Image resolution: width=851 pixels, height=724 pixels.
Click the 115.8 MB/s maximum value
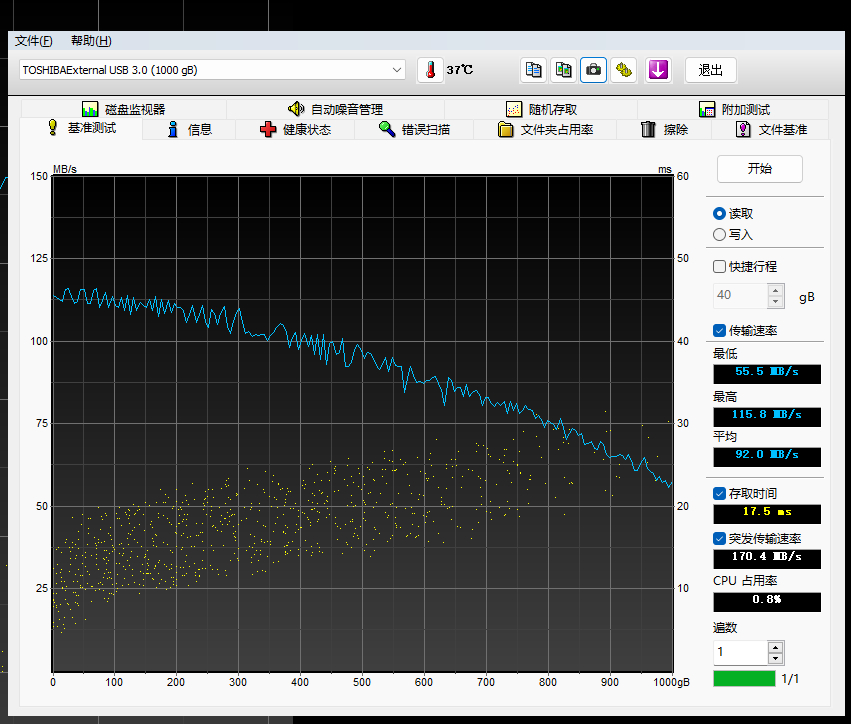point(767,416)
